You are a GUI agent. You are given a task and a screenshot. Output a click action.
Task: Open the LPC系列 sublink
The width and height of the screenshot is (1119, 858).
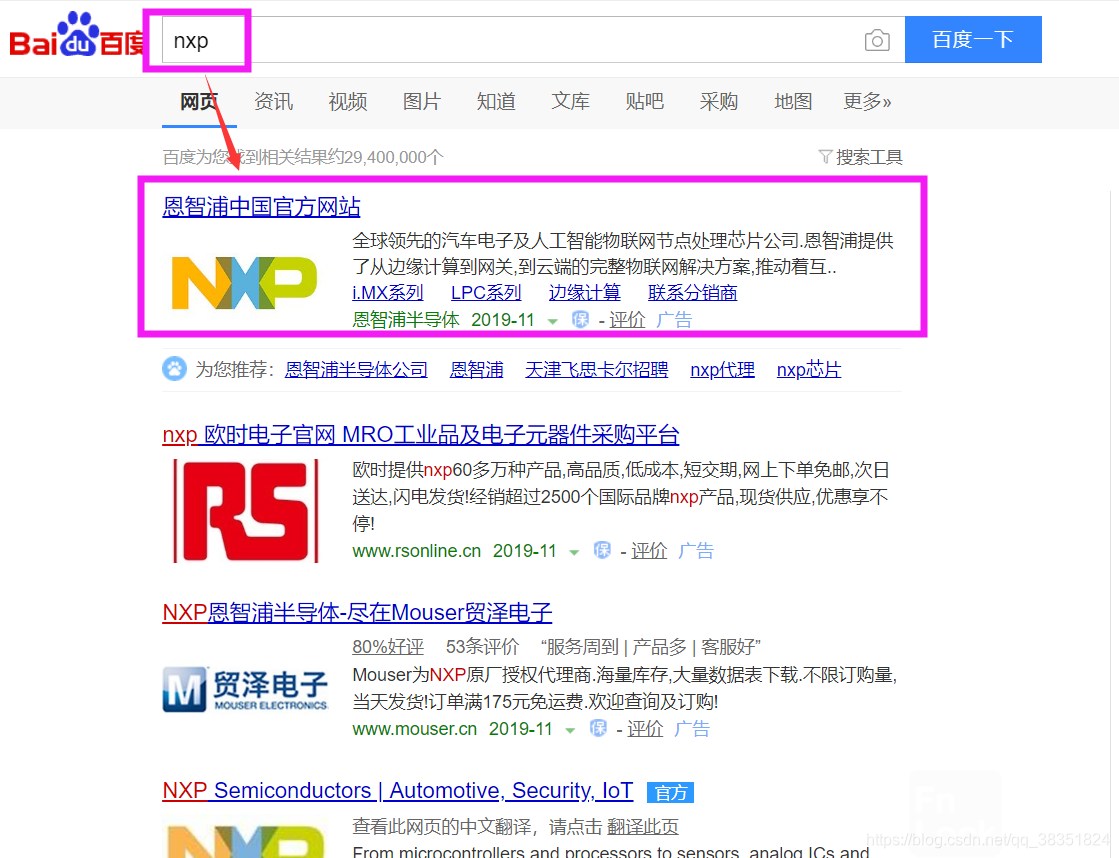486,293
